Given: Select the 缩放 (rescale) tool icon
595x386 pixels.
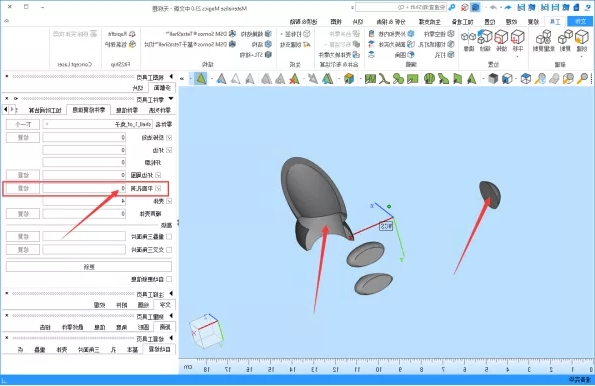Looking at the screenshot, I should (x=485, y=37).
